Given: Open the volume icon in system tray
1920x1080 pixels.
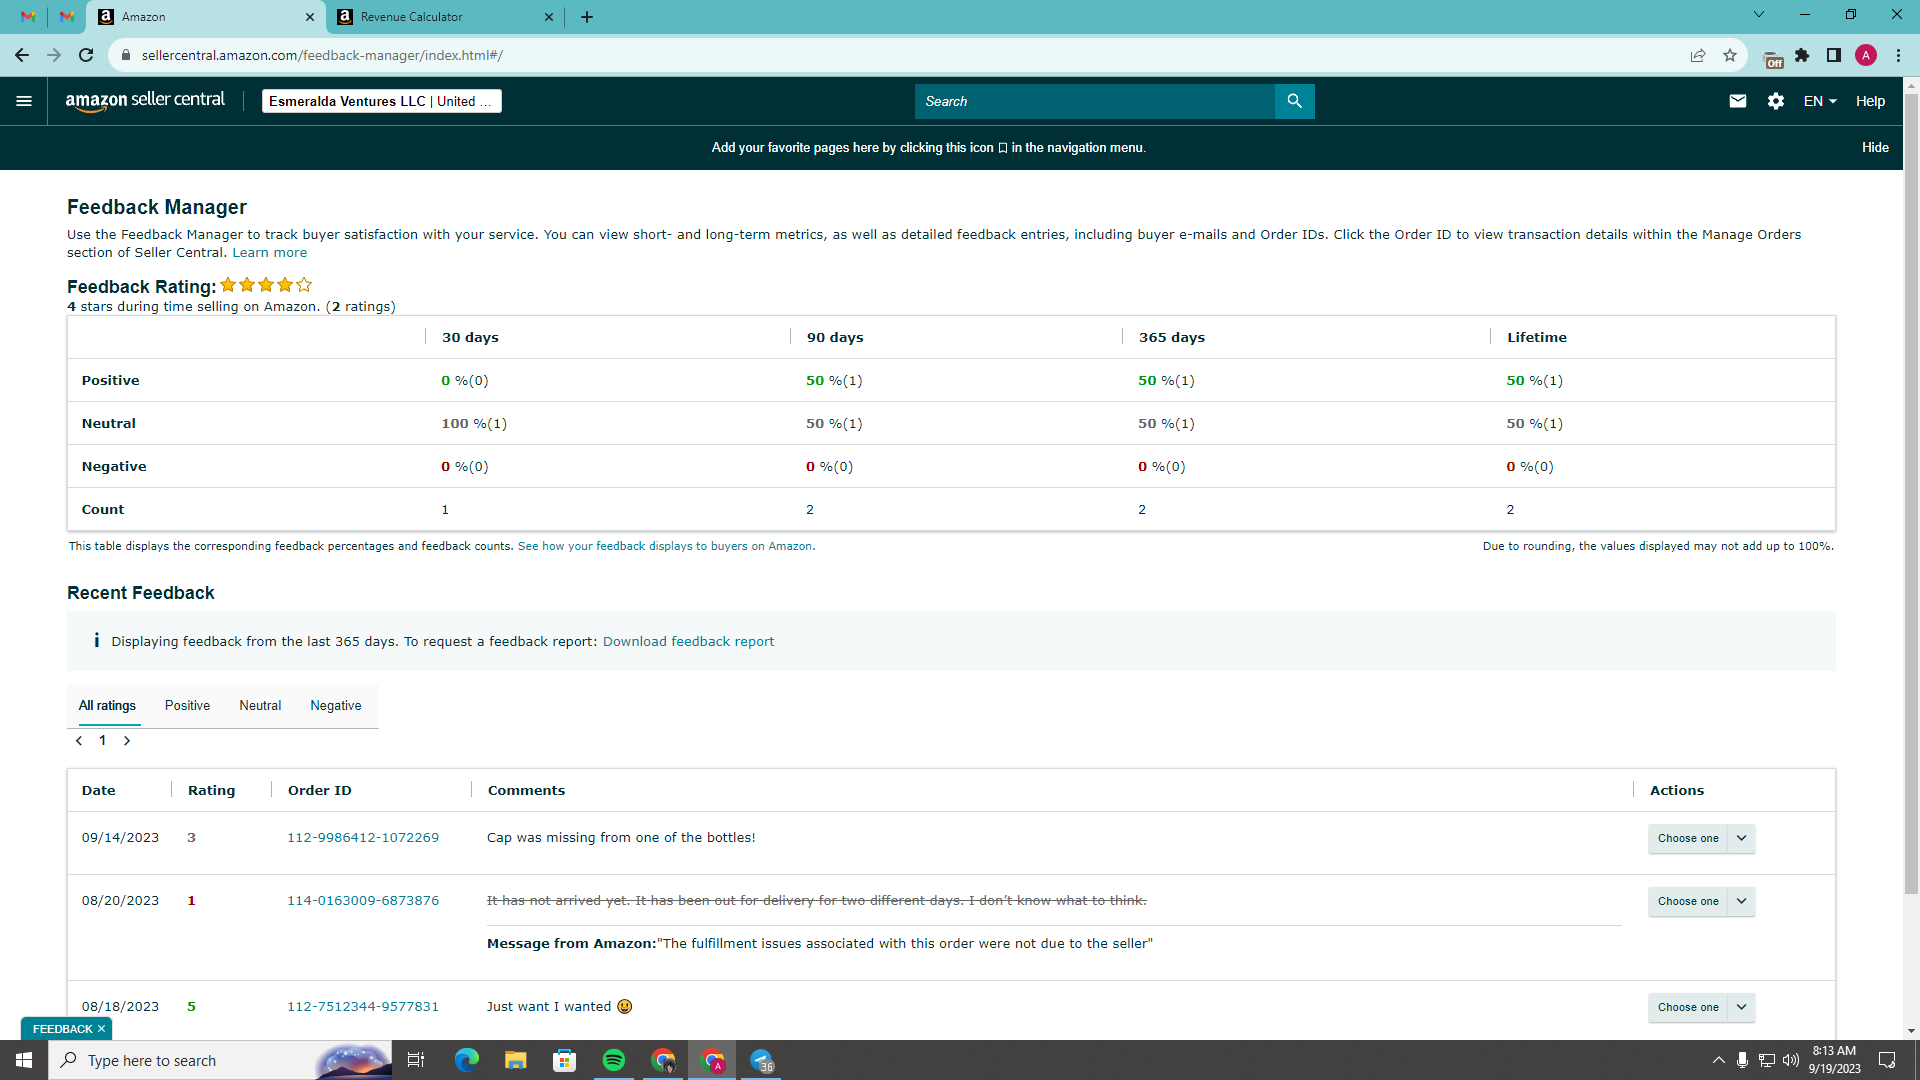Looking at the screenshot, I should pyautogui.click(x=1791, y=1060).
